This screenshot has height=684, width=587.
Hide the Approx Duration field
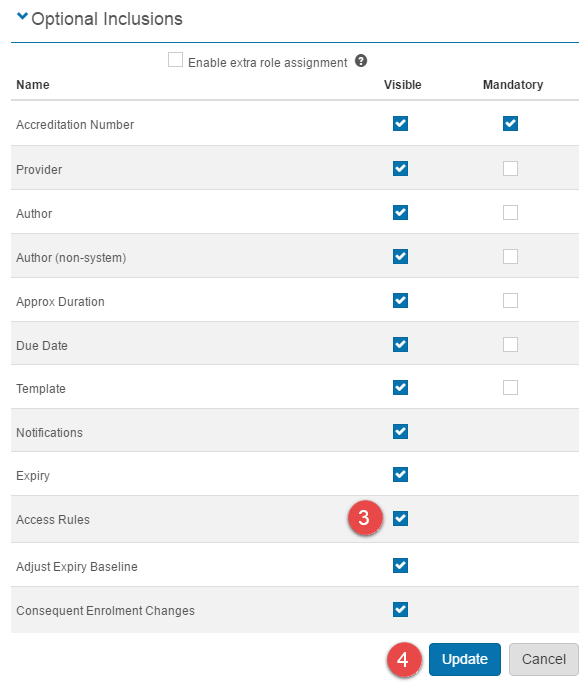pyautogui.click(x=400, y=301)
